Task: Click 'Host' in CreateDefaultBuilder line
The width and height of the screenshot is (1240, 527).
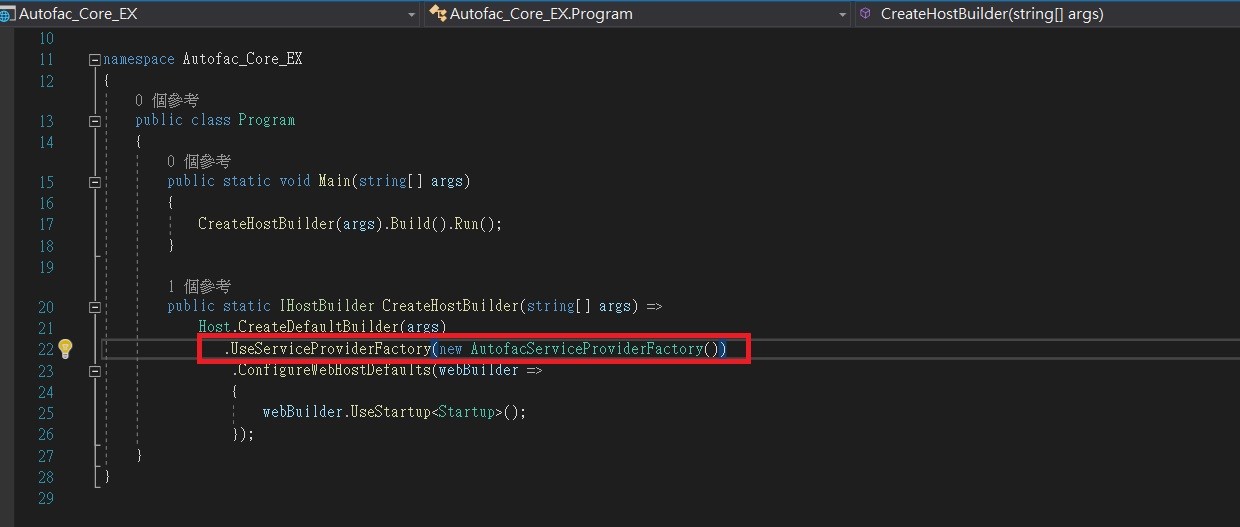Action: [214, 327]
